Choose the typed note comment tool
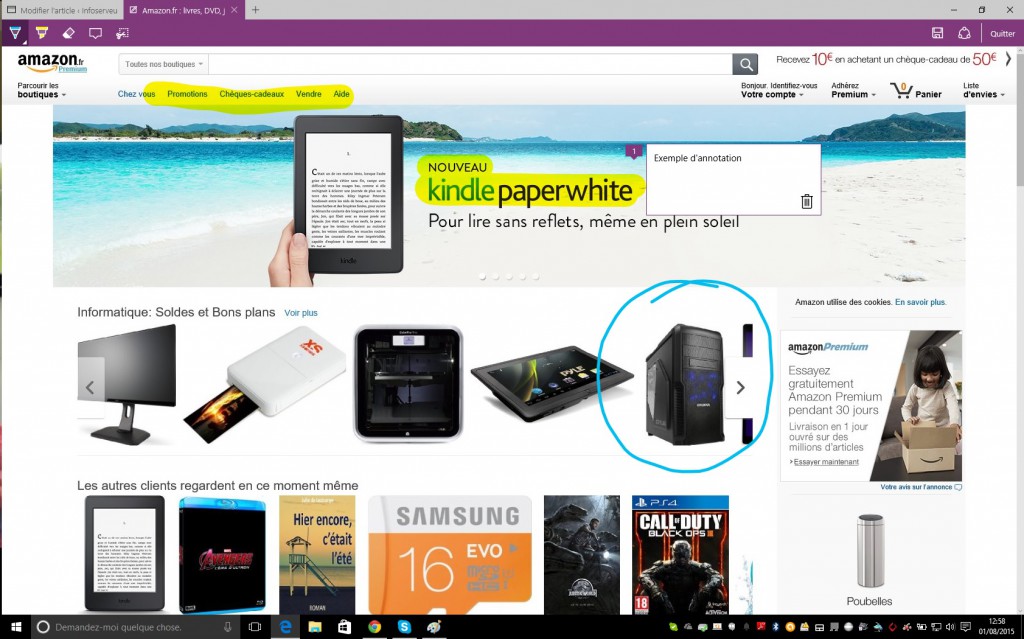 pyautogui.click(x=95, y=33)
